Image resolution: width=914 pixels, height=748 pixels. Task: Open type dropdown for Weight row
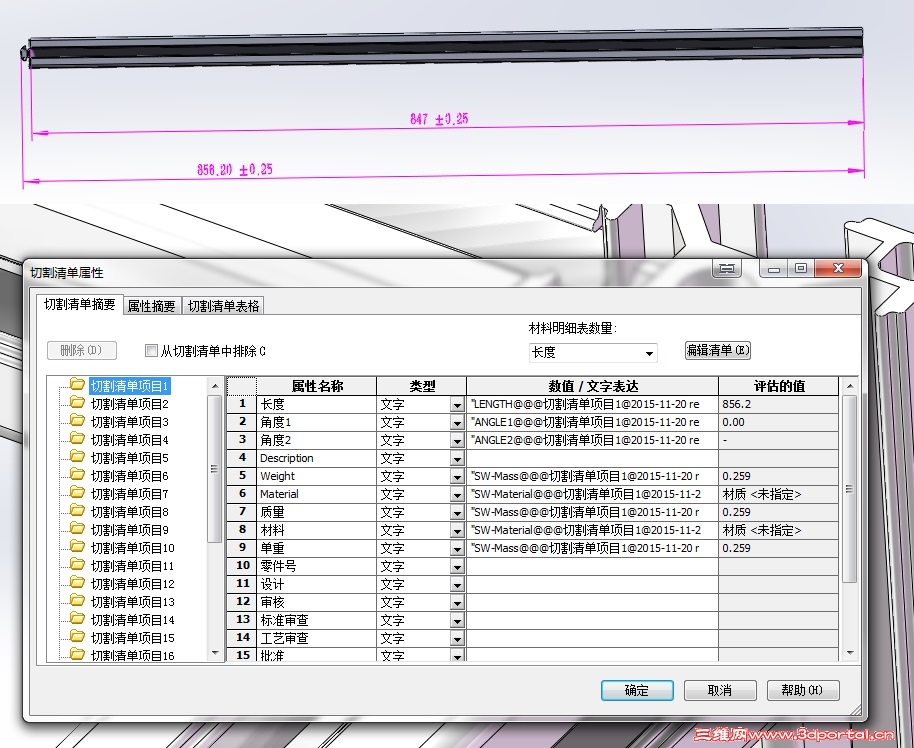tap(458, 477)
